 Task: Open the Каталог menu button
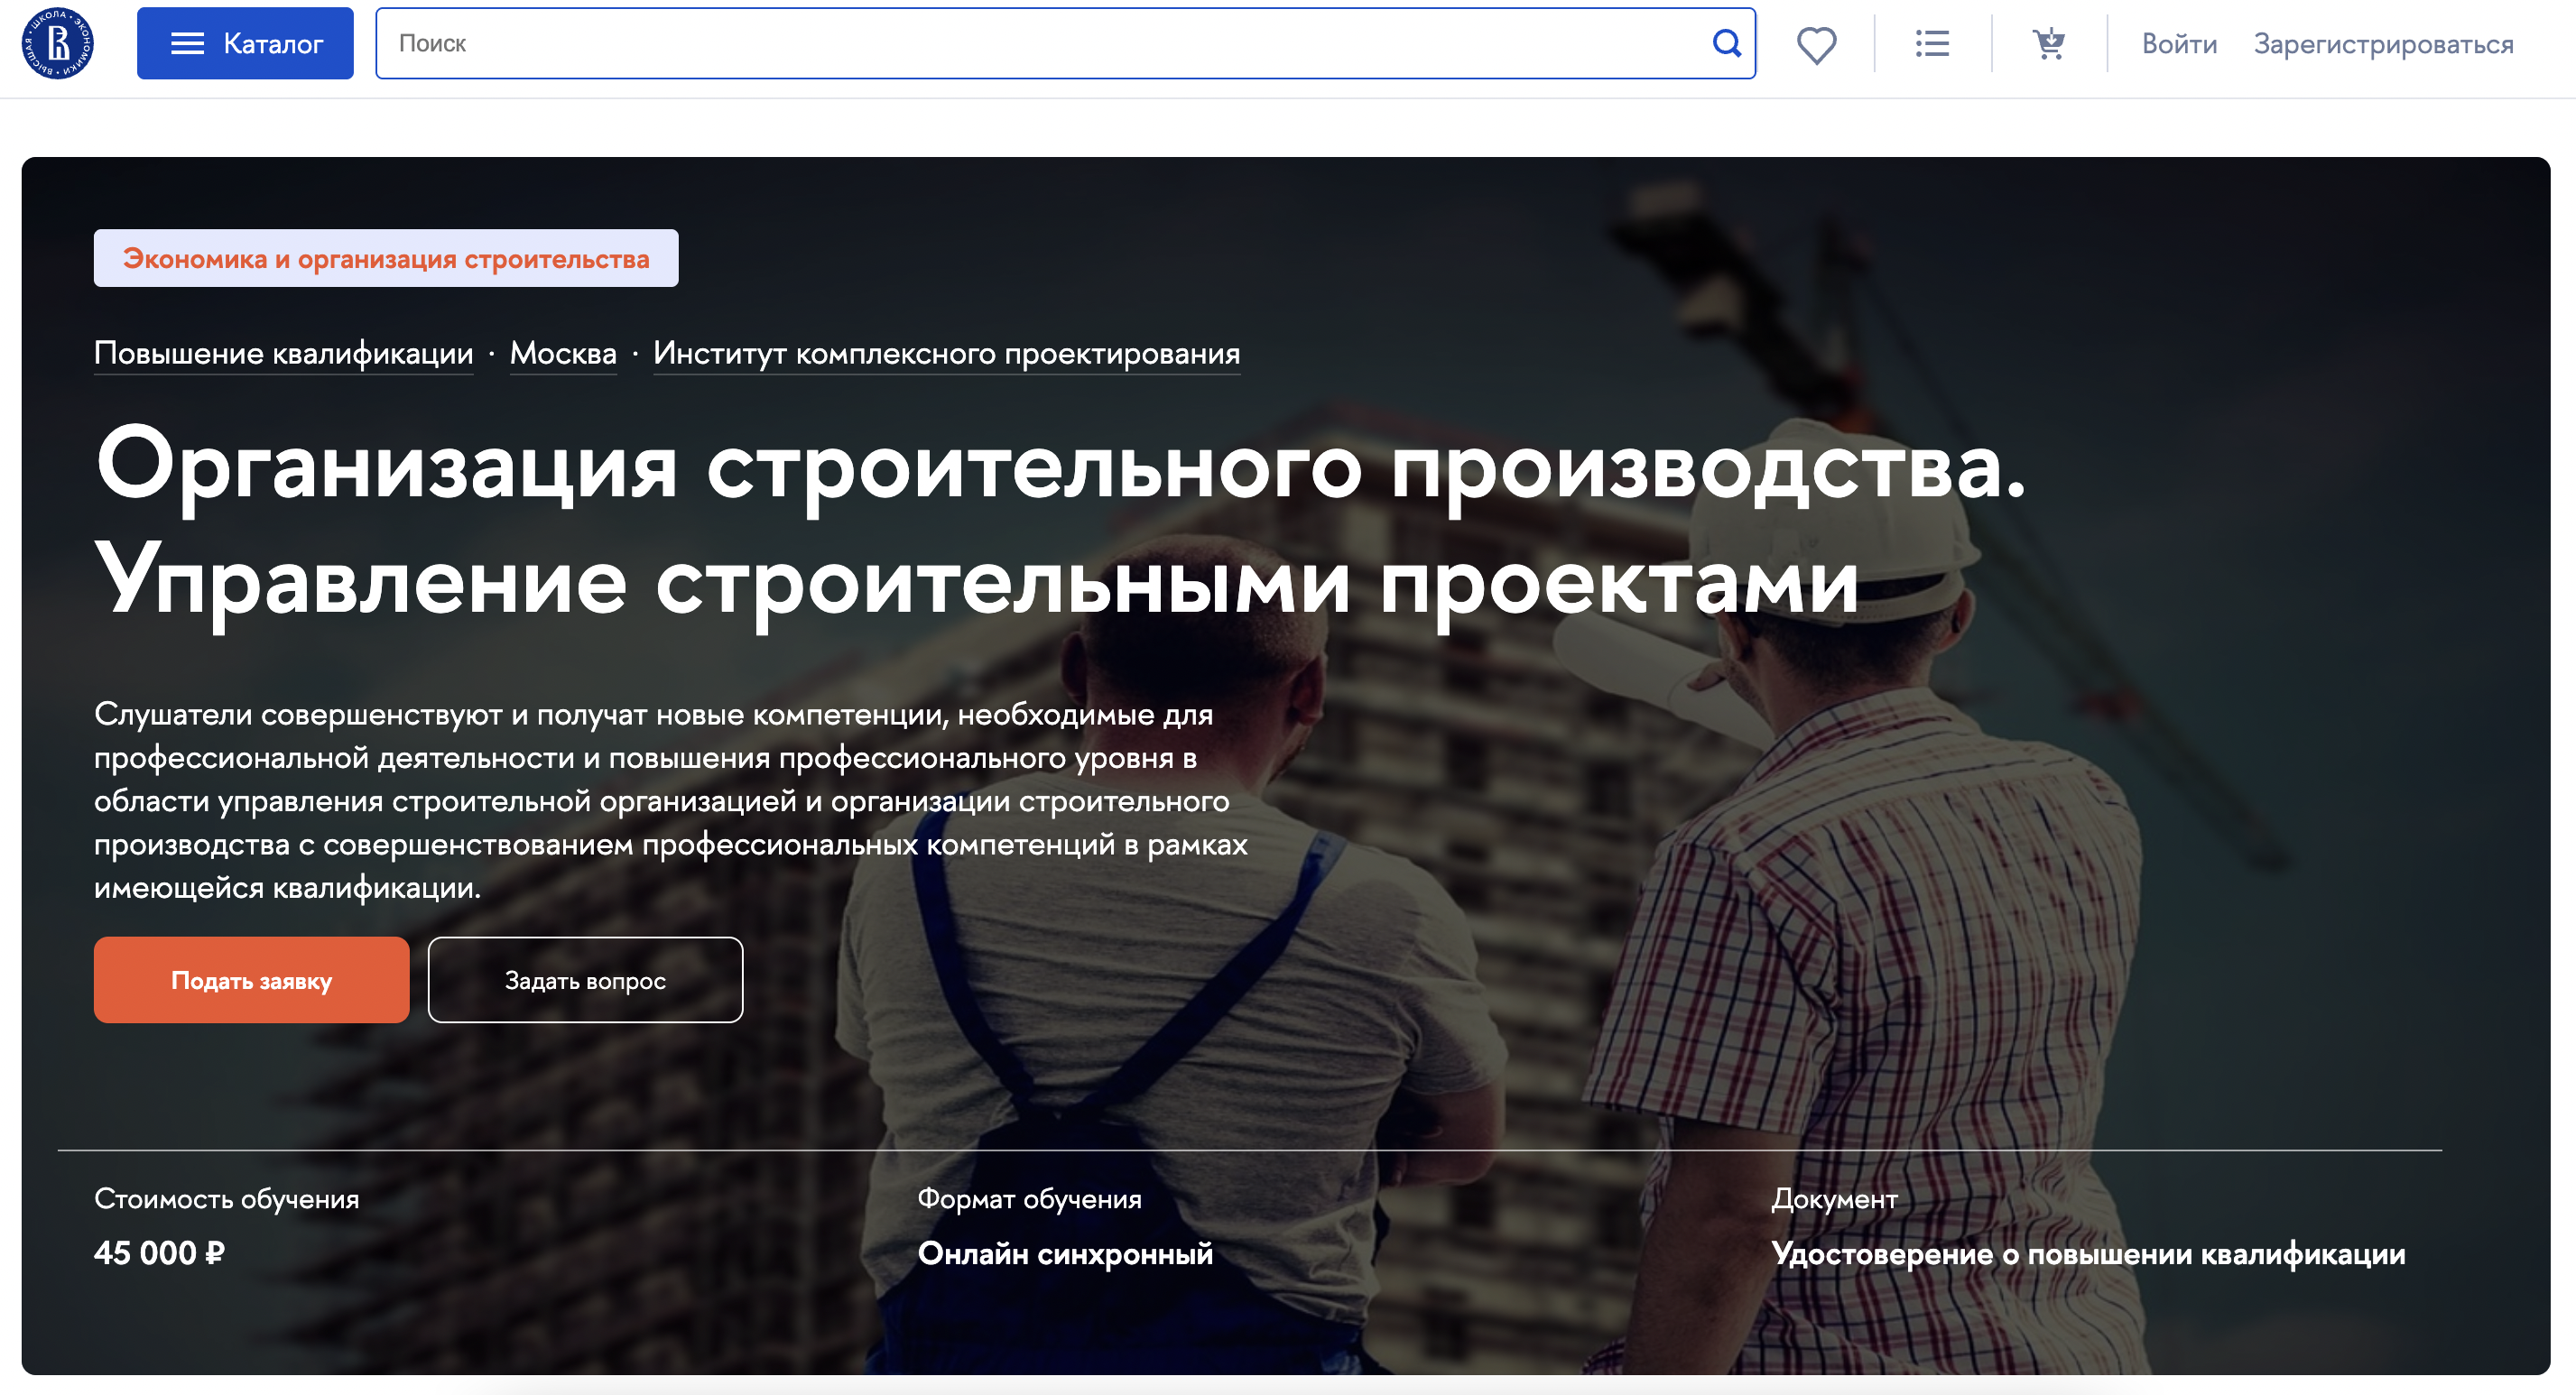(245, 43)
